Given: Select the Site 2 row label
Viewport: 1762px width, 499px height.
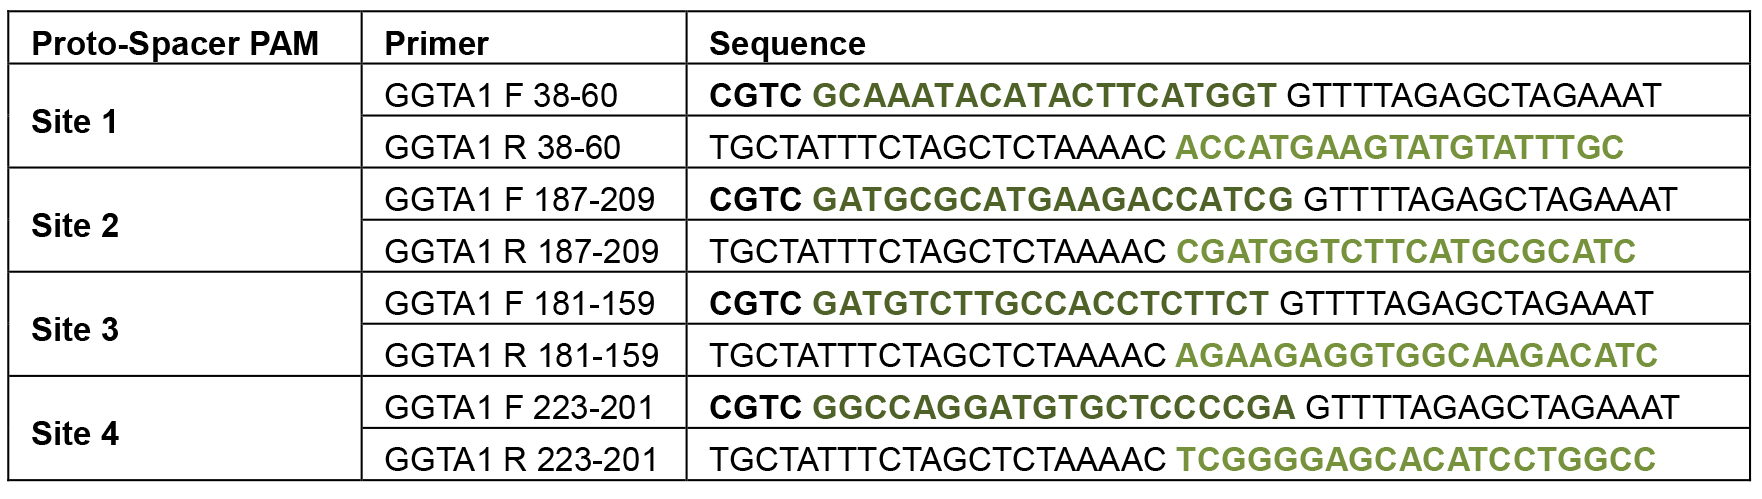Looking at the screenshot, I should coord(75,226).
